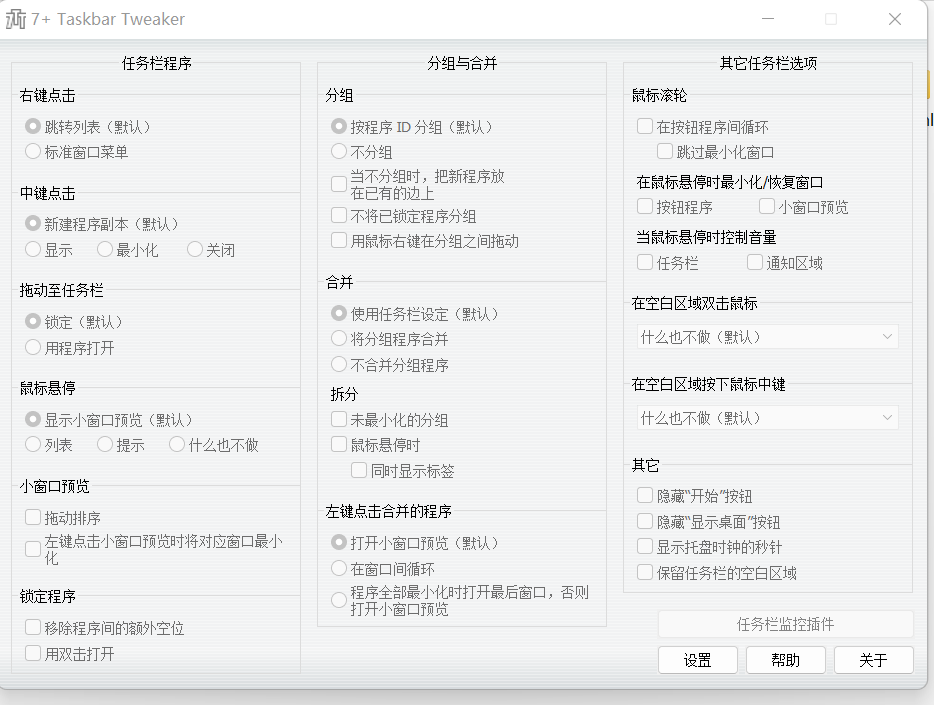Select 在窗口间循环 option
934x705 pixels.
[340, 569]
